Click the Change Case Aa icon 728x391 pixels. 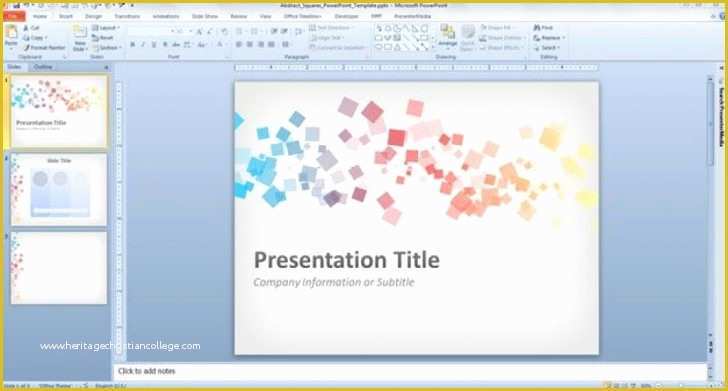click(x=202, y=45)
